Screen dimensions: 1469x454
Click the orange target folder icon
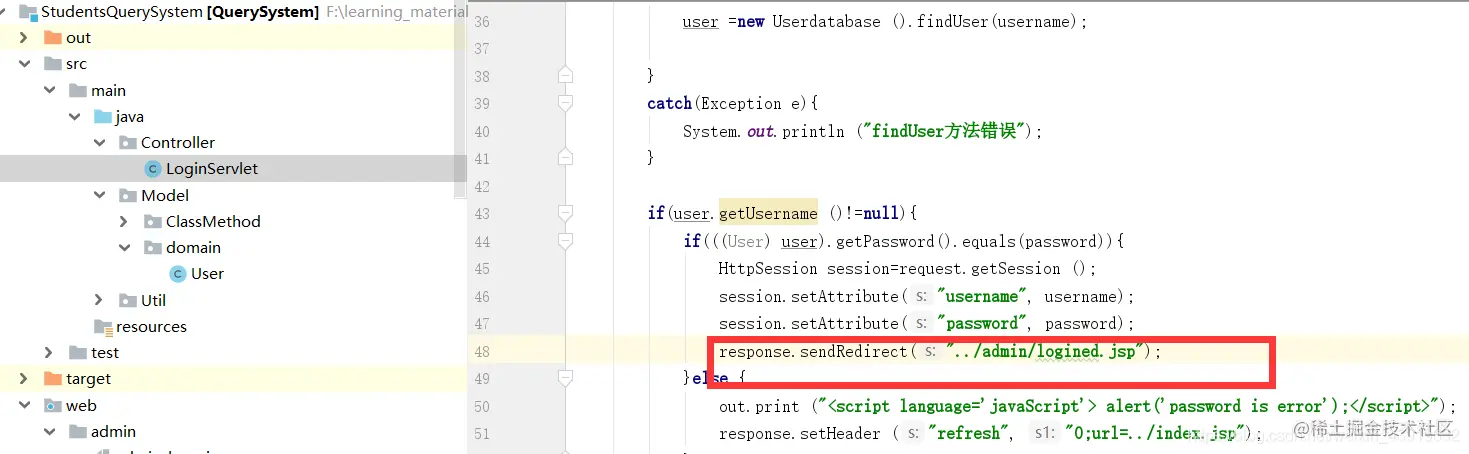click(x=53, y=379)
